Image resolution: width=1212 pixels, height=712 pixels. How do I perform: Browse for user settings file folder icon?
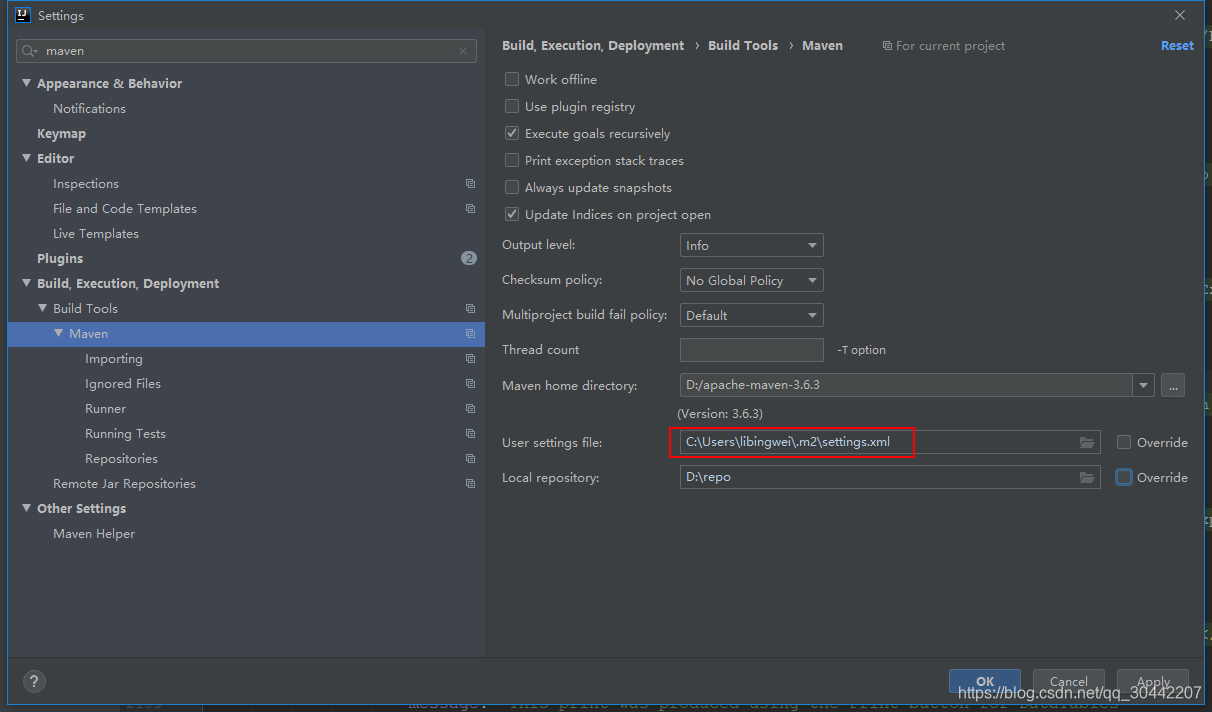pos(1087,443)
